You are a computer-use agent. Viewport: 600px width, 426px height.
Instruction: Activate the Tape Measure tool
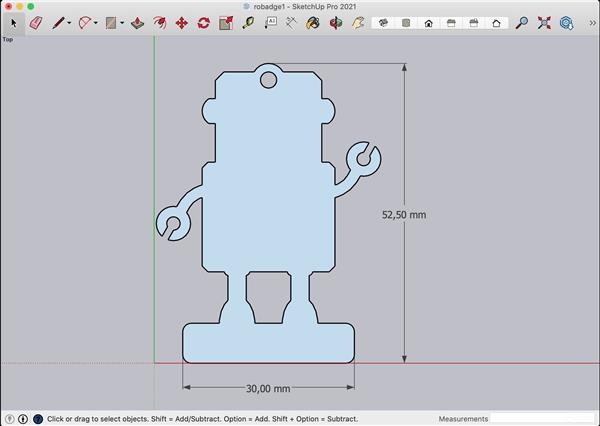click(x=248, y=22)
